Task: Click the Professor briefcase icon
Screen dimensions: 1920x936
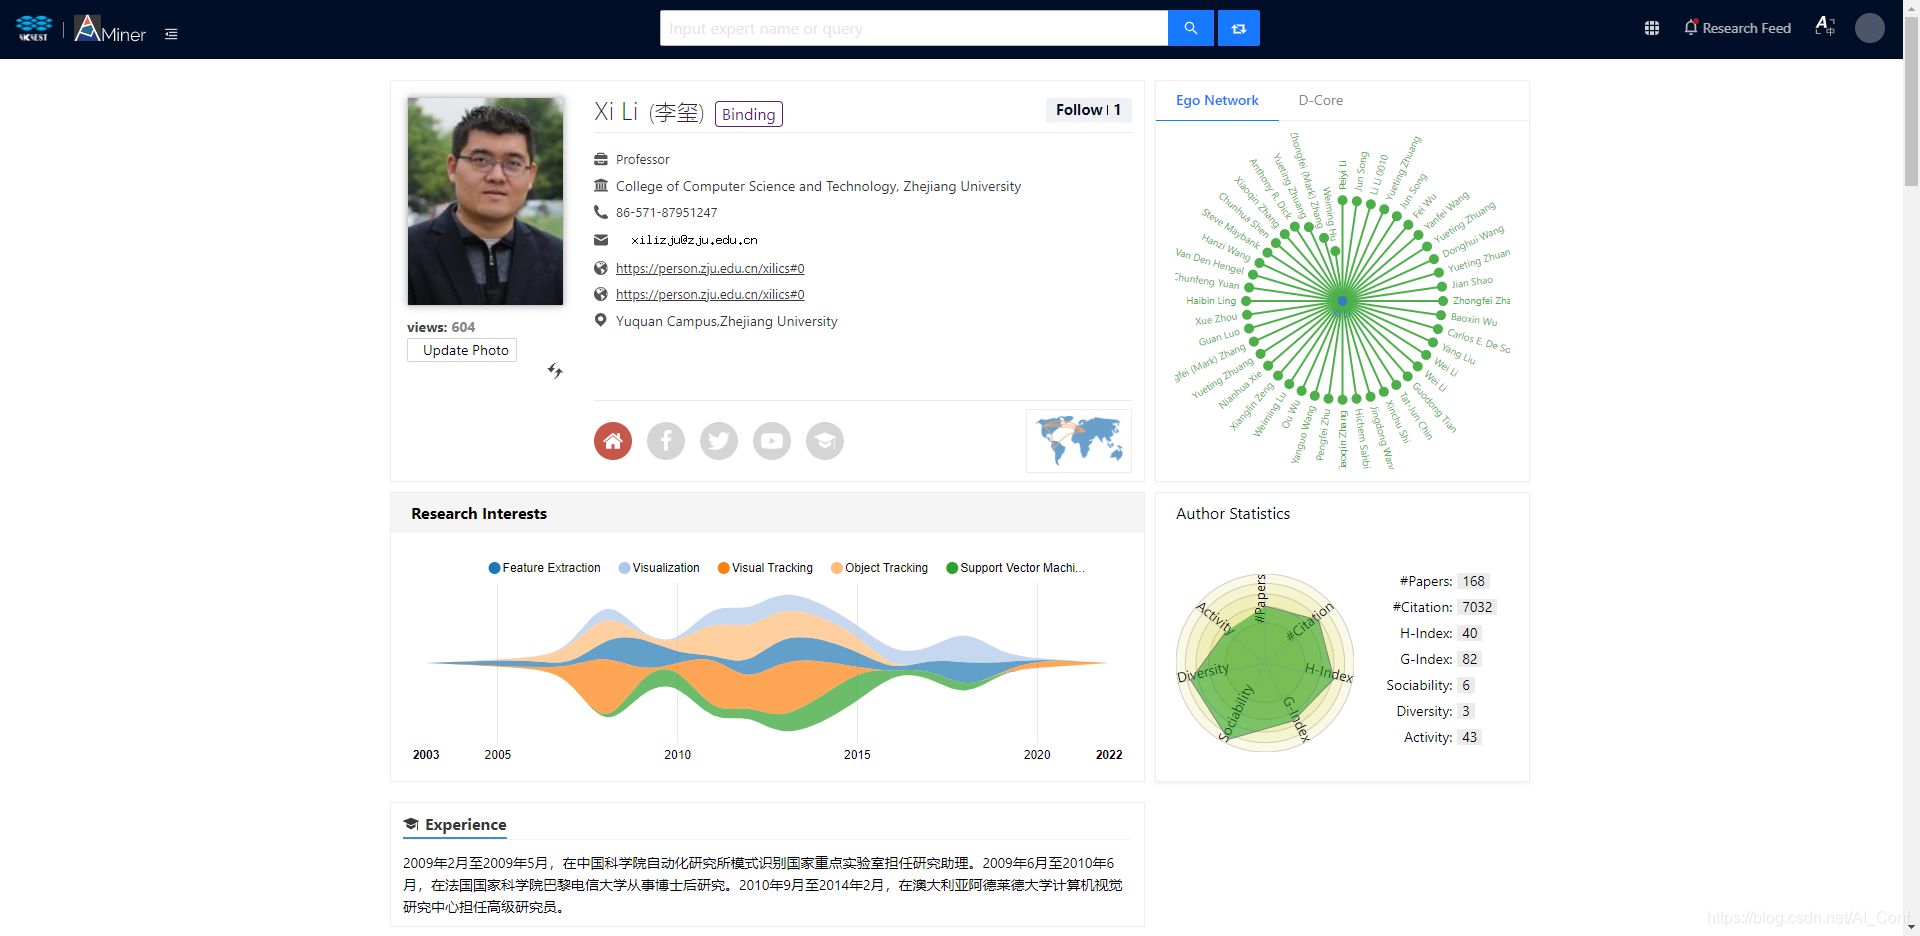Action: tap(601, 159)
